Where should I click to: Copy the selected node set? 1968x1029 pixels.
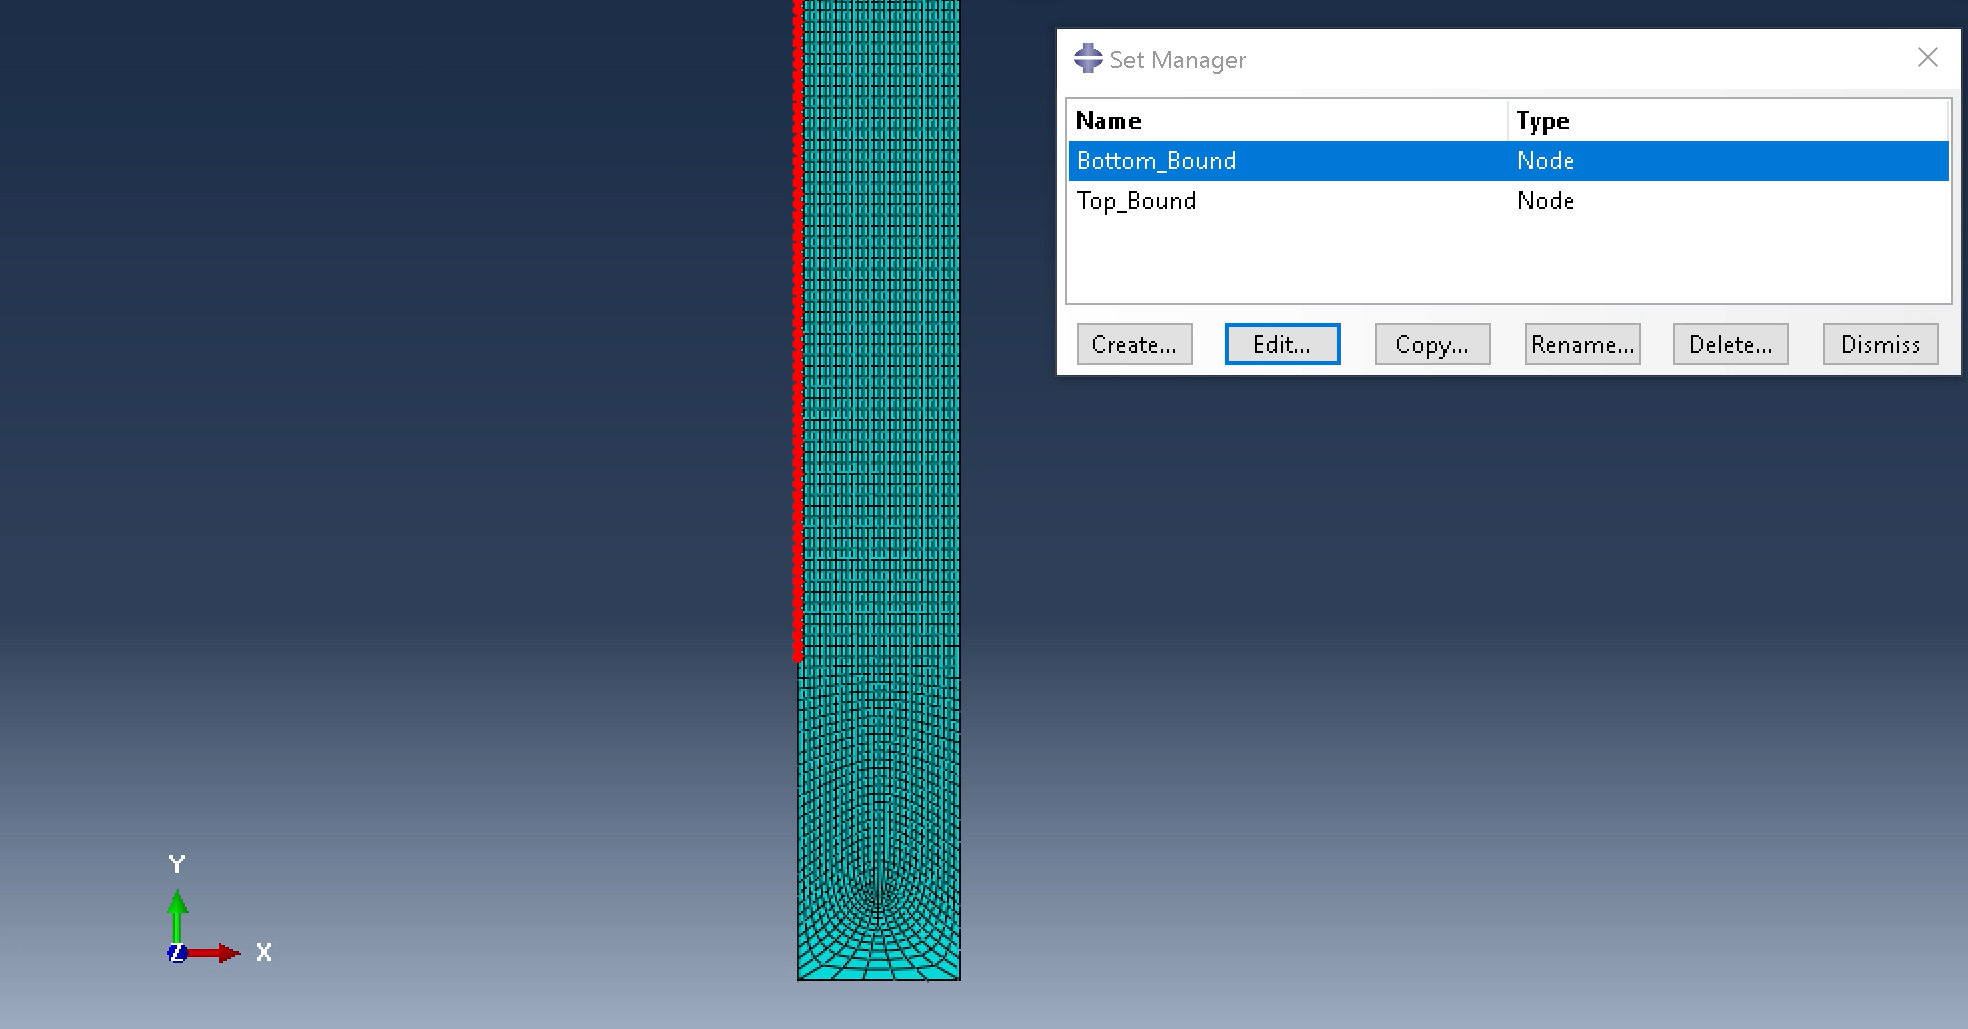click(x=1432, y=344)
